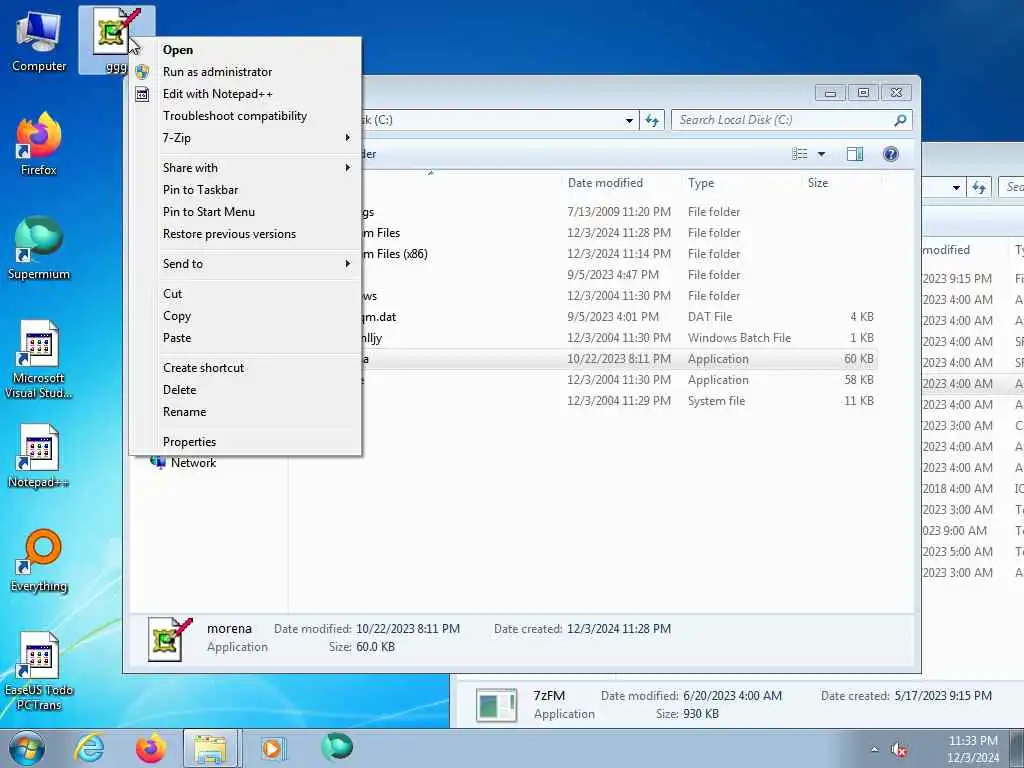
Task: Choose Paste from the context menu
Action: 246,338
